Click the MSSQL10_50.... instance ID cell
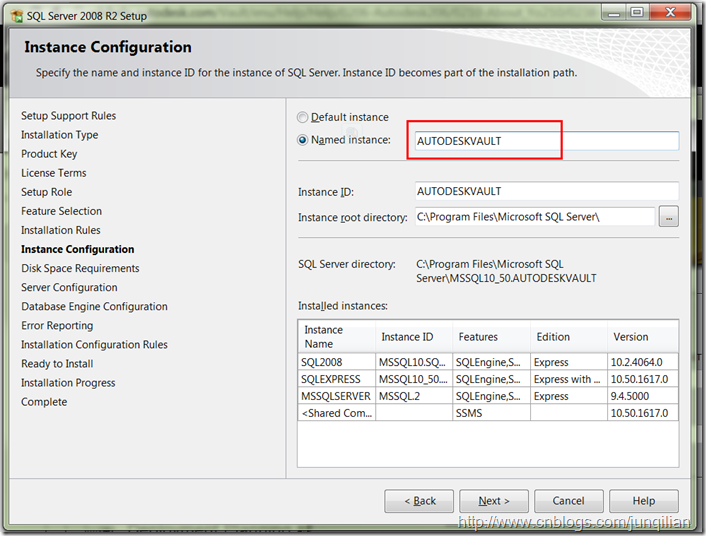This screenshot has height=536, width=706. click(x=414, y=379)
